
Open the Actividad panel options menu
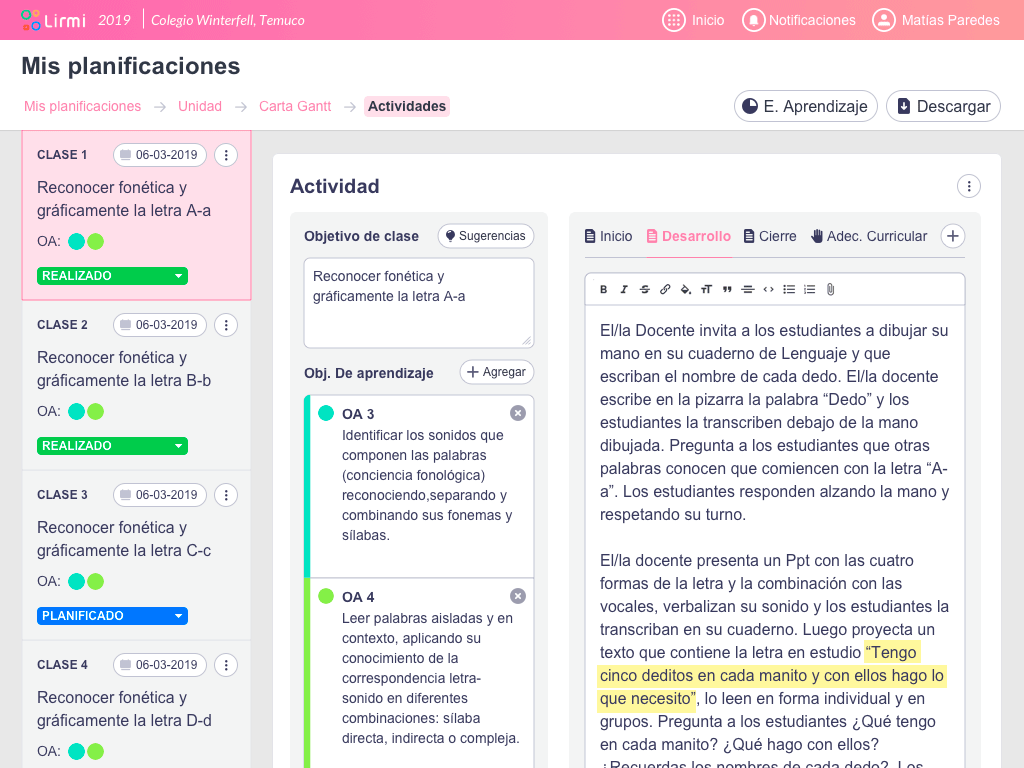[x=968, y=186]
